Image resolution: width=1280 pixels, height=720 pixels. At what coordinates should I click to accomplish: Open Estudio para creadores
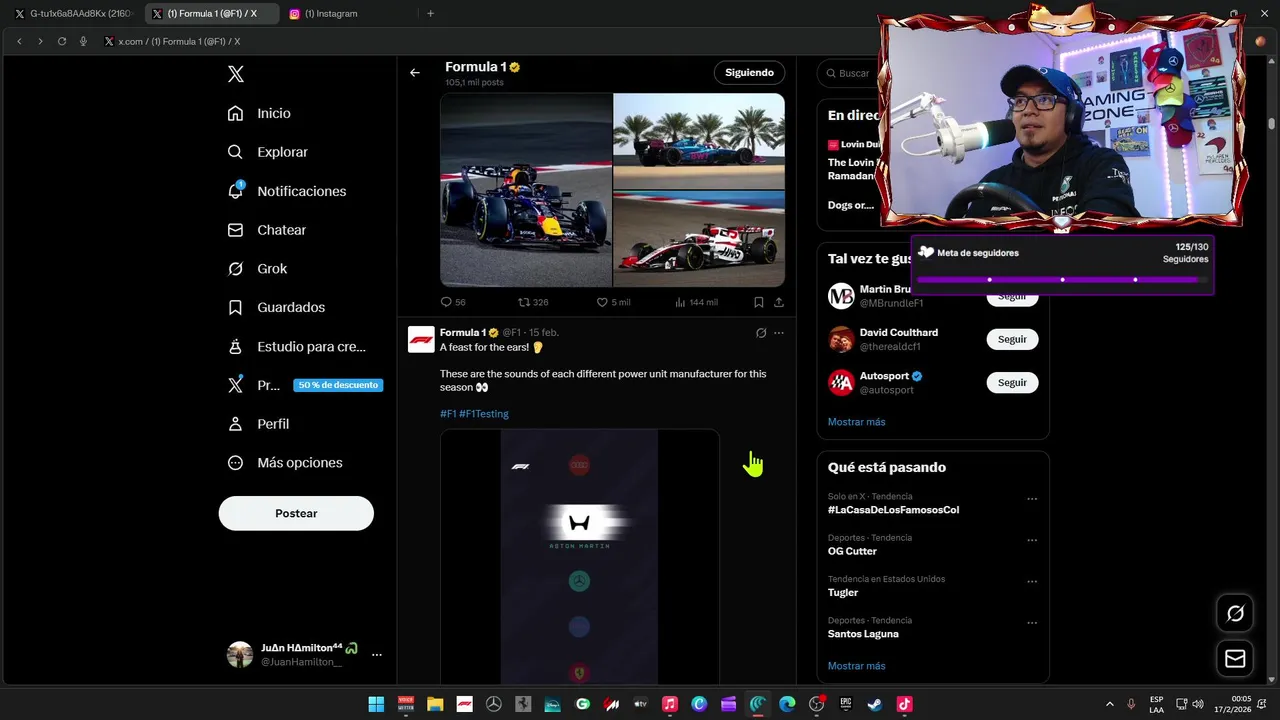[x=296, y=346]
